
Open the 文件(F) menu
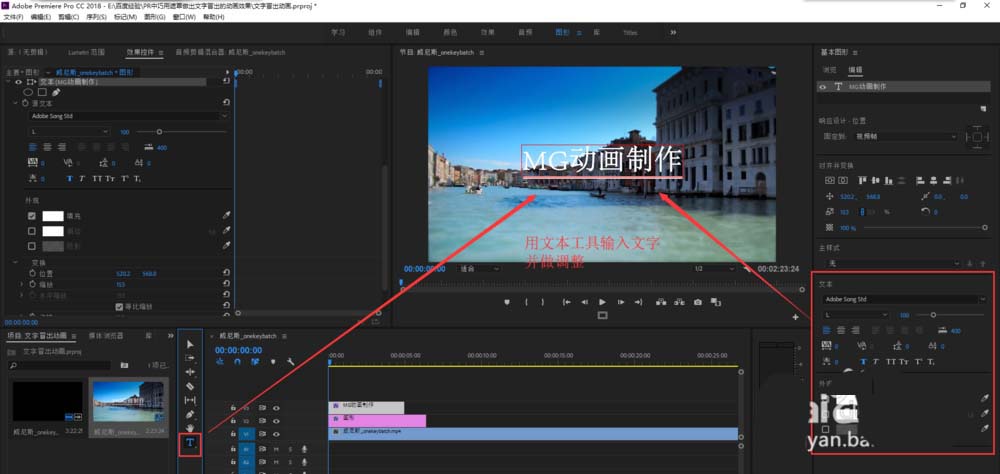point(13,17)
